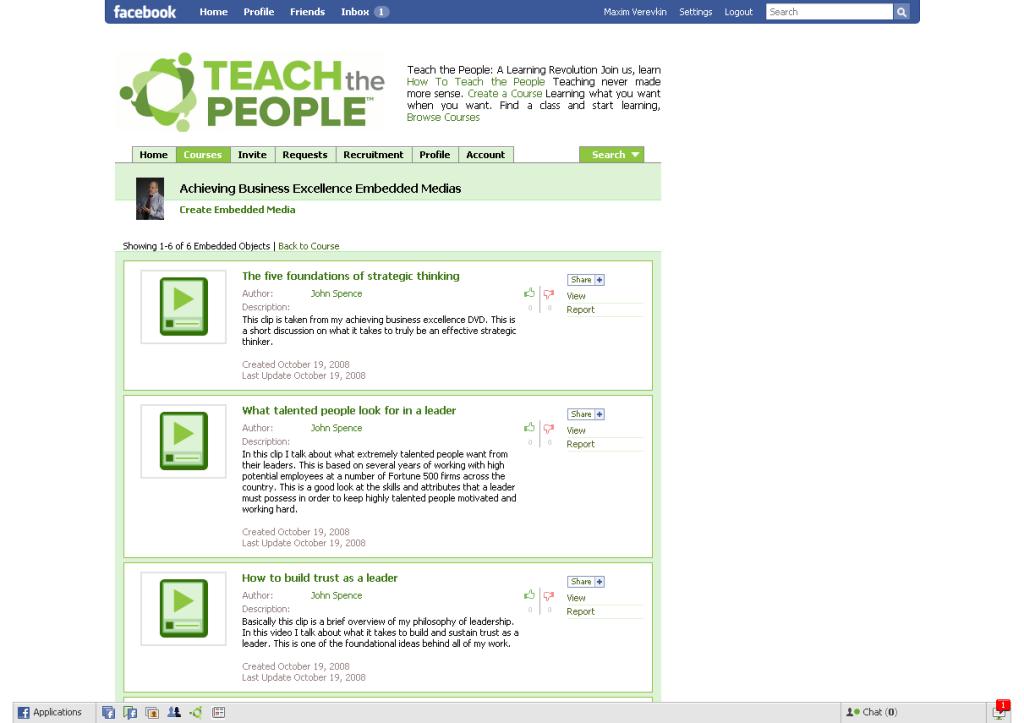1024x723 pixels.
Task: Click thumbs up on 'The five foundations of strategic thinking'
Action: point(530,293)
